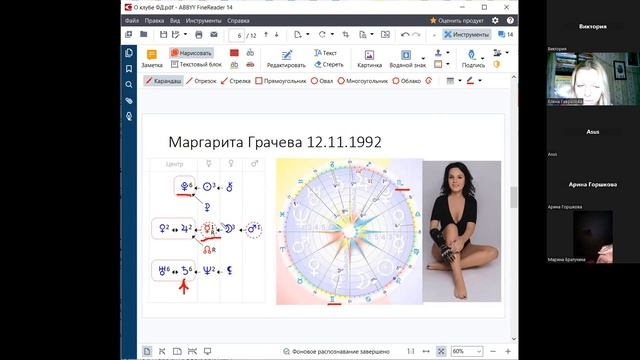Expand the add page dropdown arrow
Image resolution: width=640 pixels, height=360 pixels.
307,35
